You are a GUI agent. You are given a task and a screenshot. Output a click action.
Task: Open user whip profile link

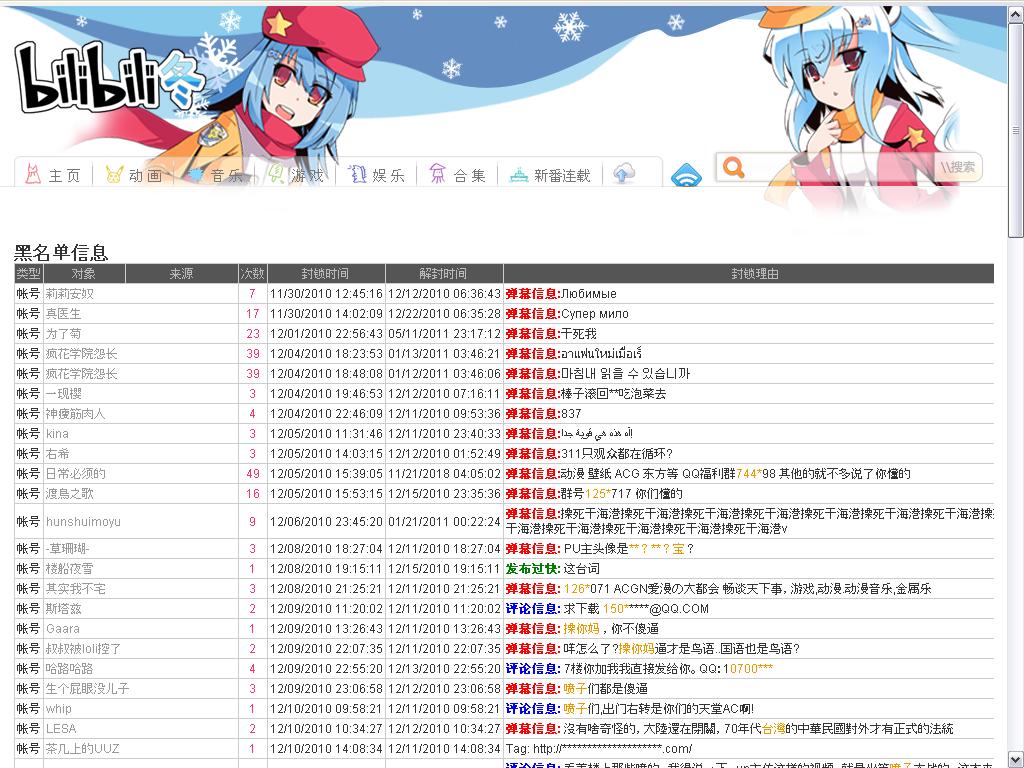pos(59,709)
